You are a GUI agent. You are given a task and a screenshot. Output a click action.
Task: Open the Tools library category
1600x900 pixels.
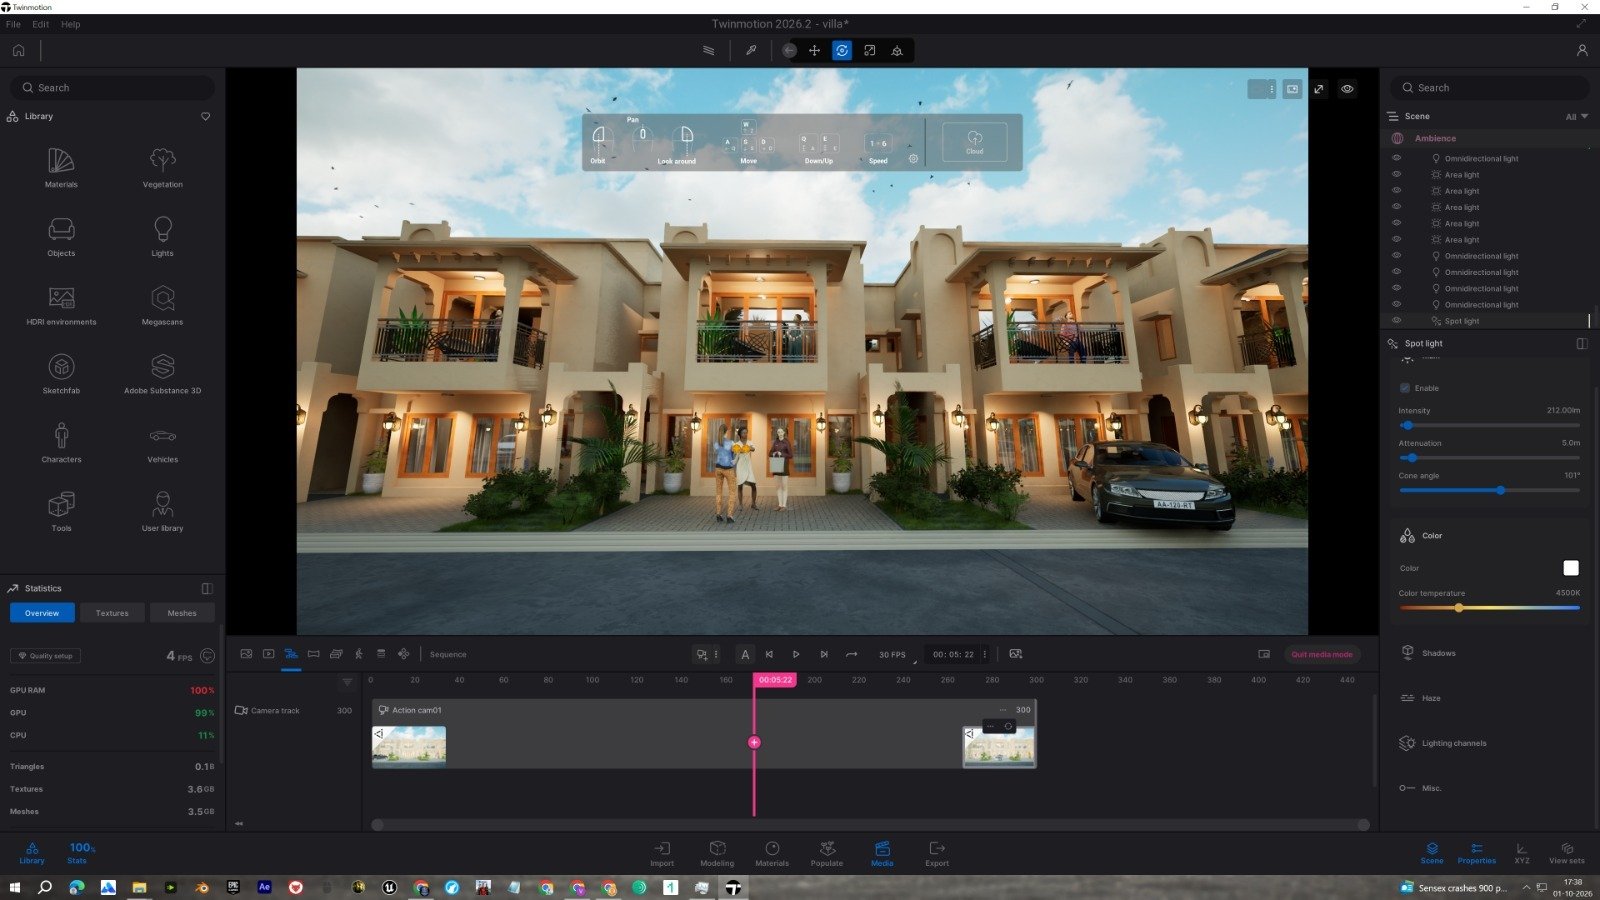(x=61, y=511)
